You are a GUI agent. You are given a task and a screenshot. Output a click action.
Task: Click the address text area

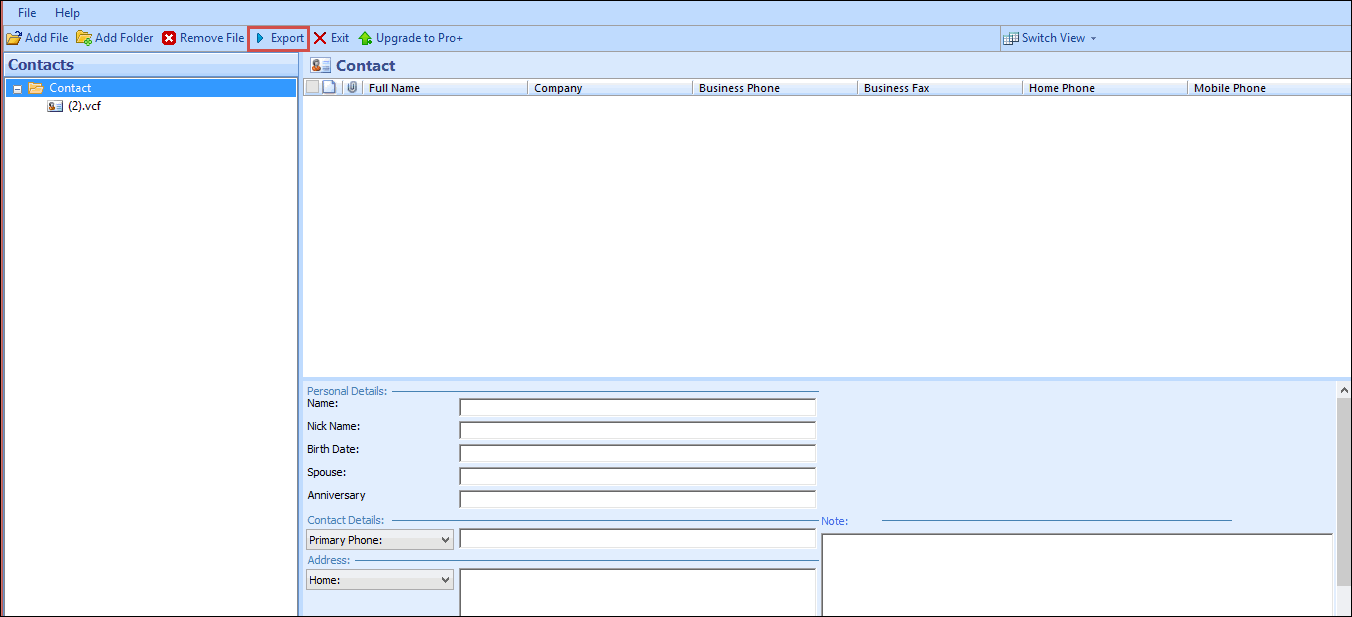pyautogui.click(x=638, y=593)
